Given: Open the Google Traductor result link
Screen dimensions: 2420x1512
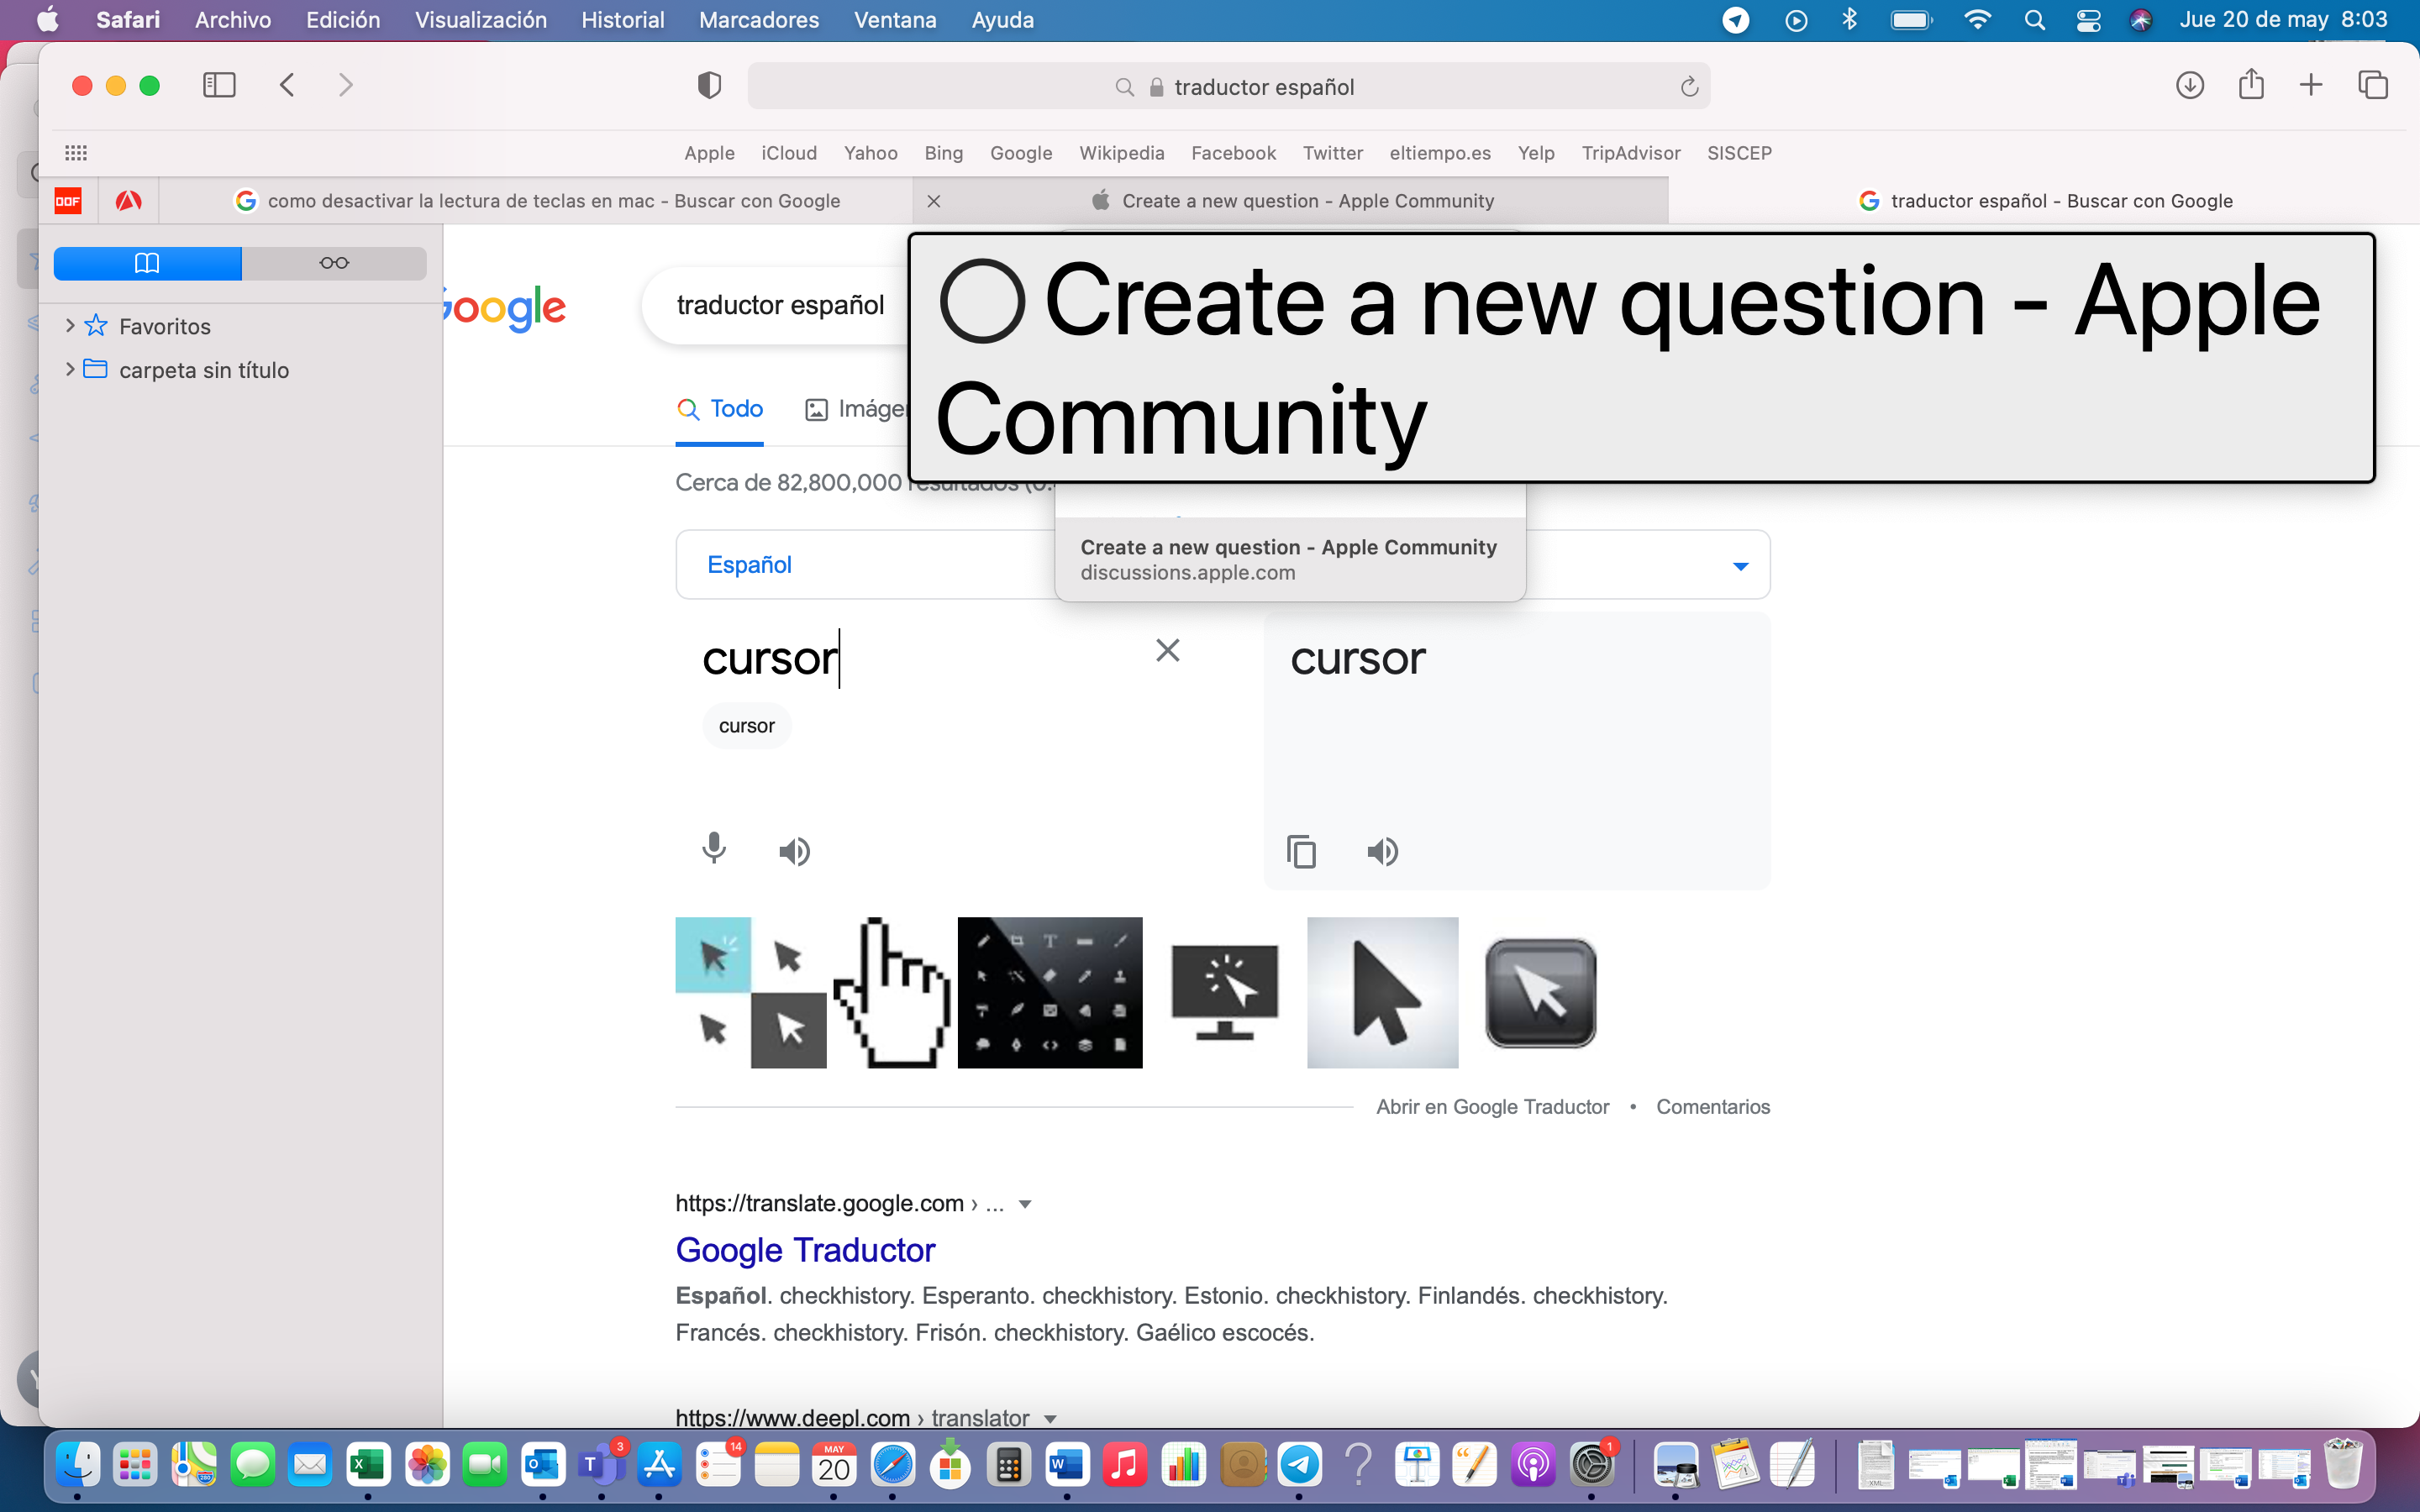Looking at the screenshot, I should (805, 1250).
